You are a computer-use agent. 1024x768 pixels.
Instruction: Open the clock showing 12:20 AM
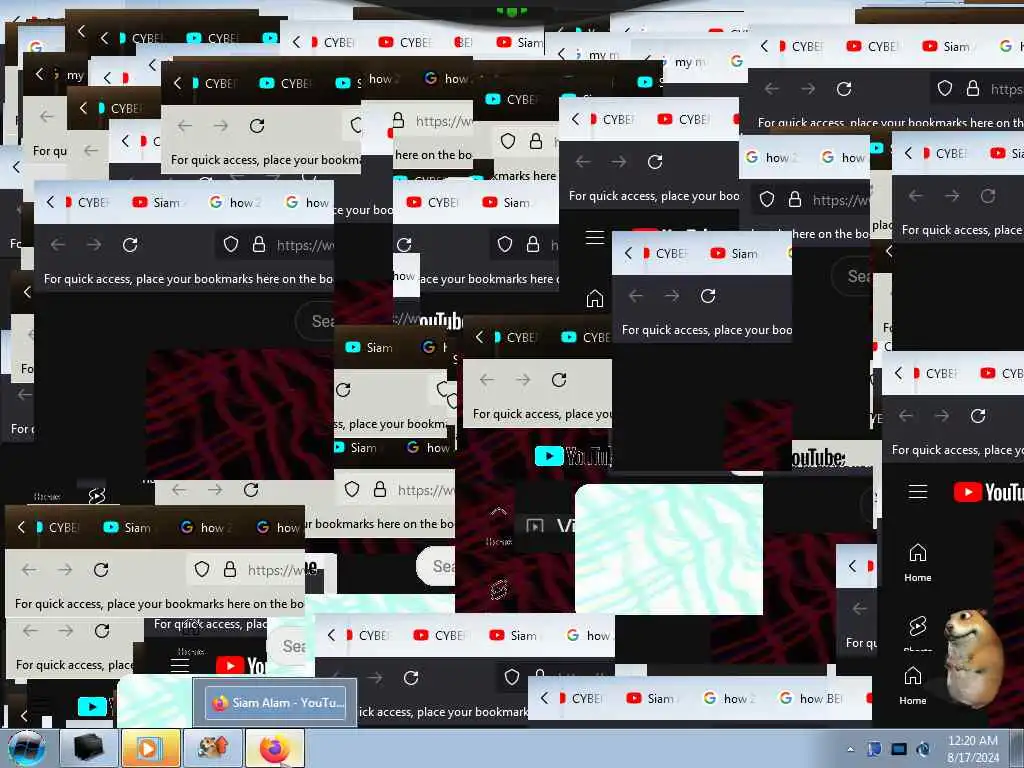(x=972, y=749)
